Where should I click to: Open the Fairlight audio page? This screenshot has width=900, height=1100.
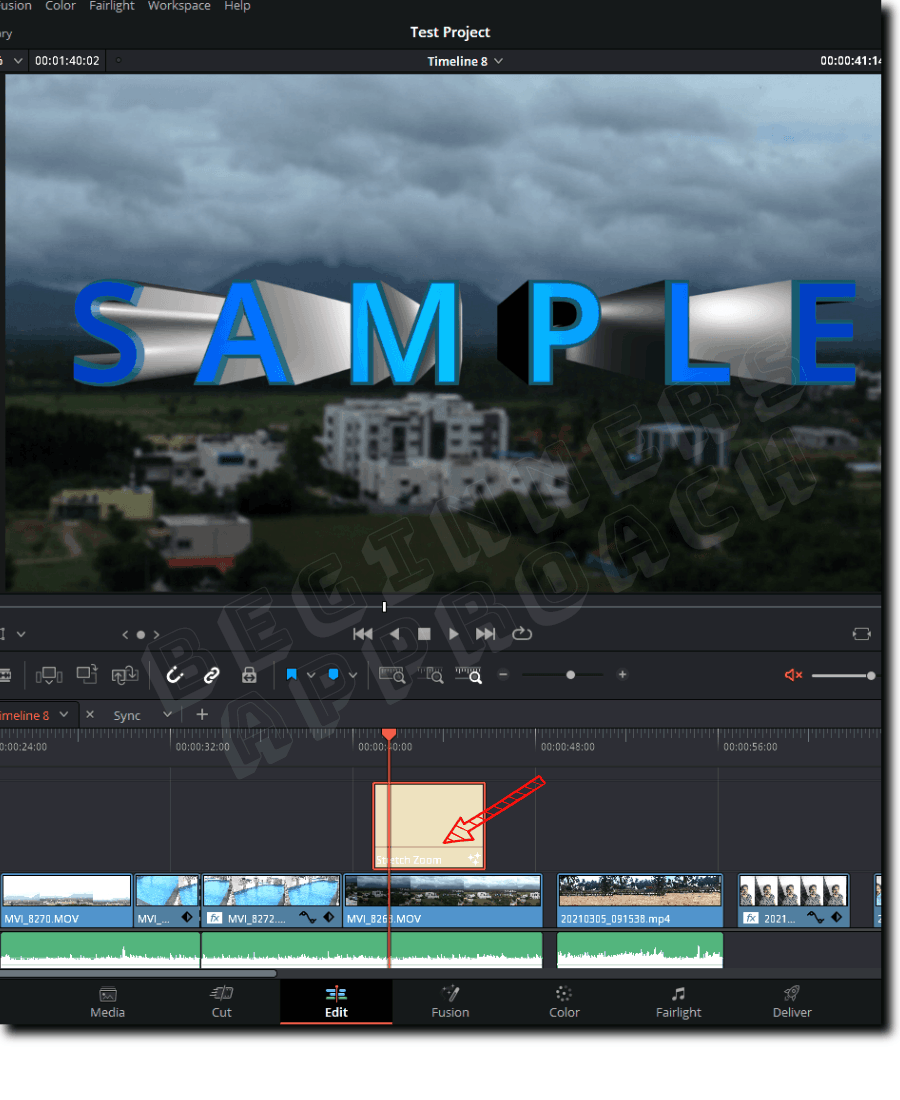(678, 1003)
